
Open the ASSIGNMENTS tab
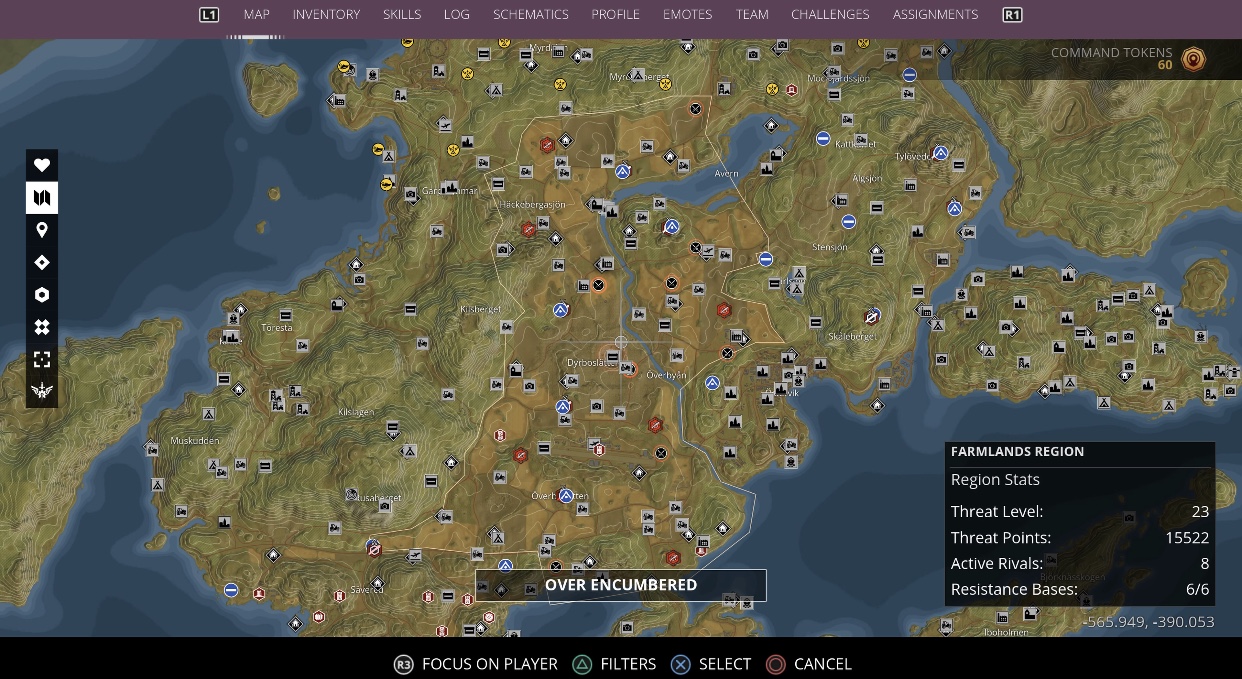coord(936,15)
